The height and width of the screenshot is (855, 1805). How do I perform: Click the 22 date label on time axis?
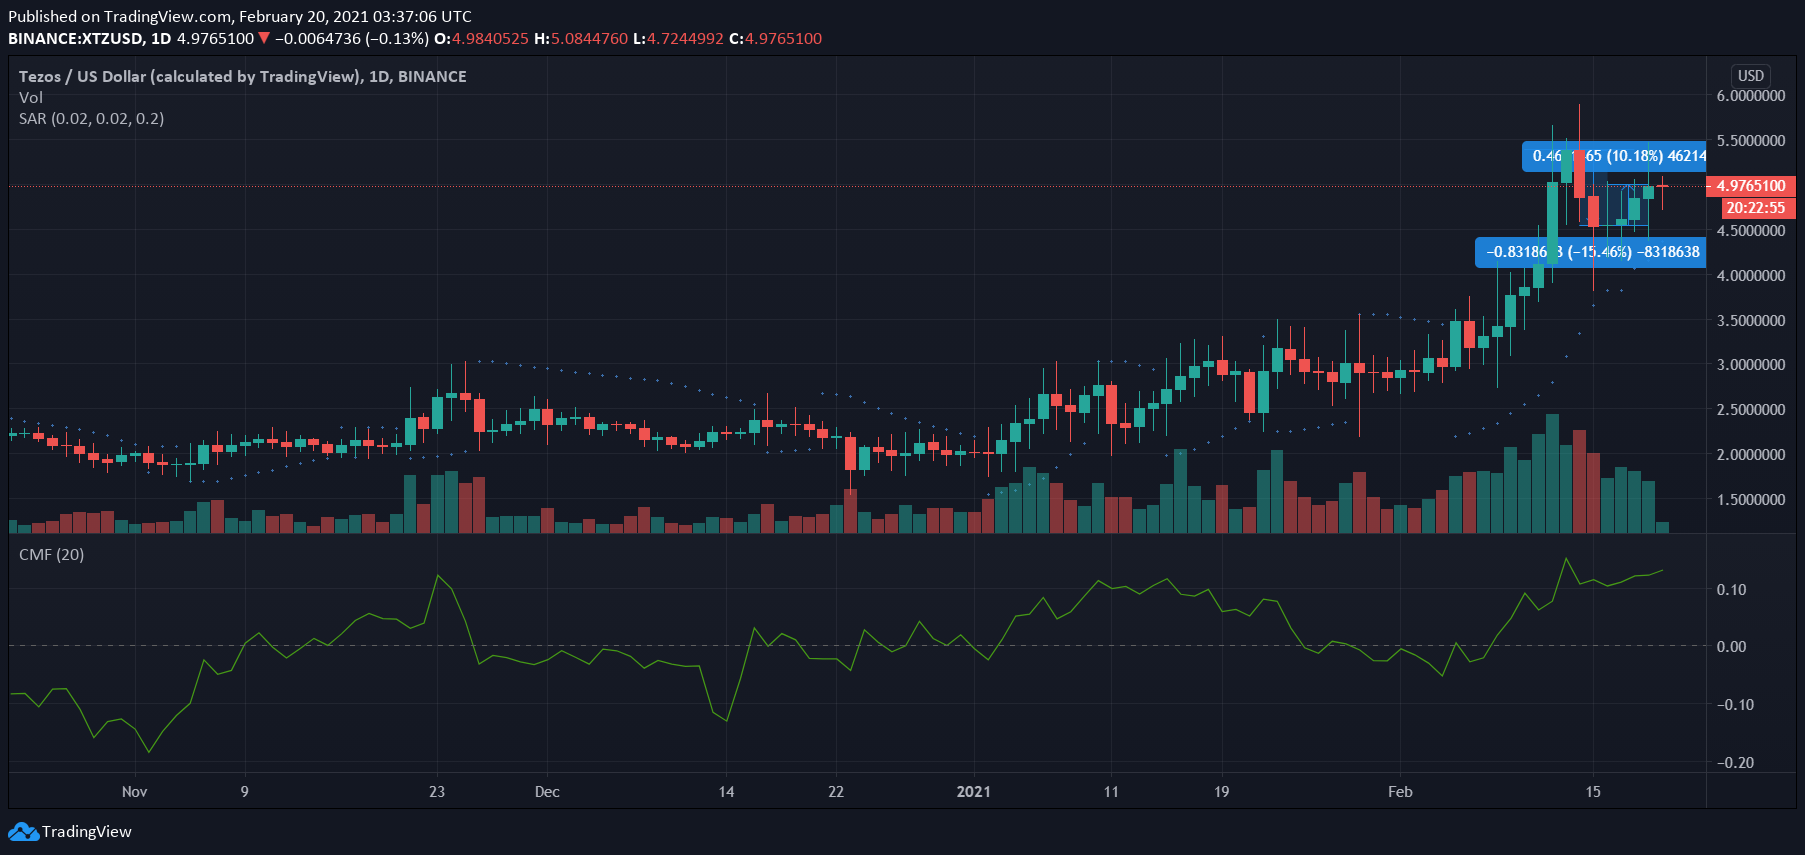(x=836, y=792)
